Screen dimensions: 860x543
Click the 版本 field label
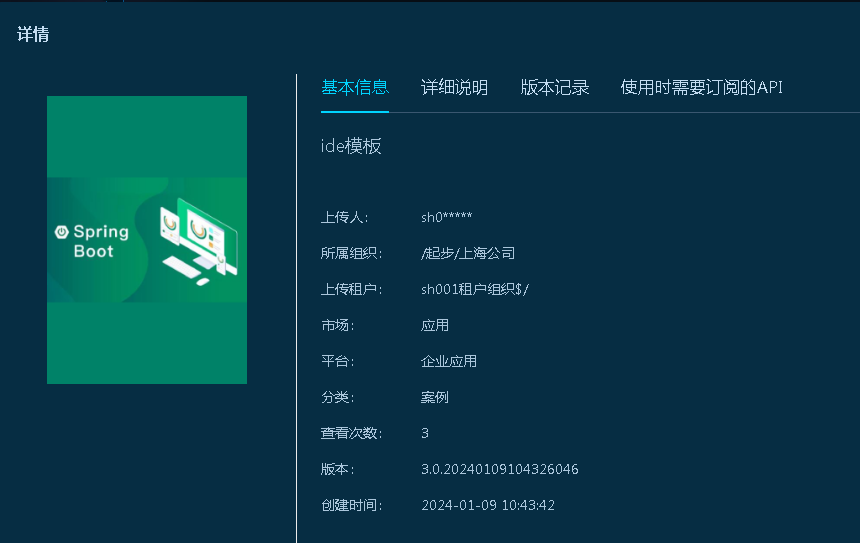tap(337, 470)
